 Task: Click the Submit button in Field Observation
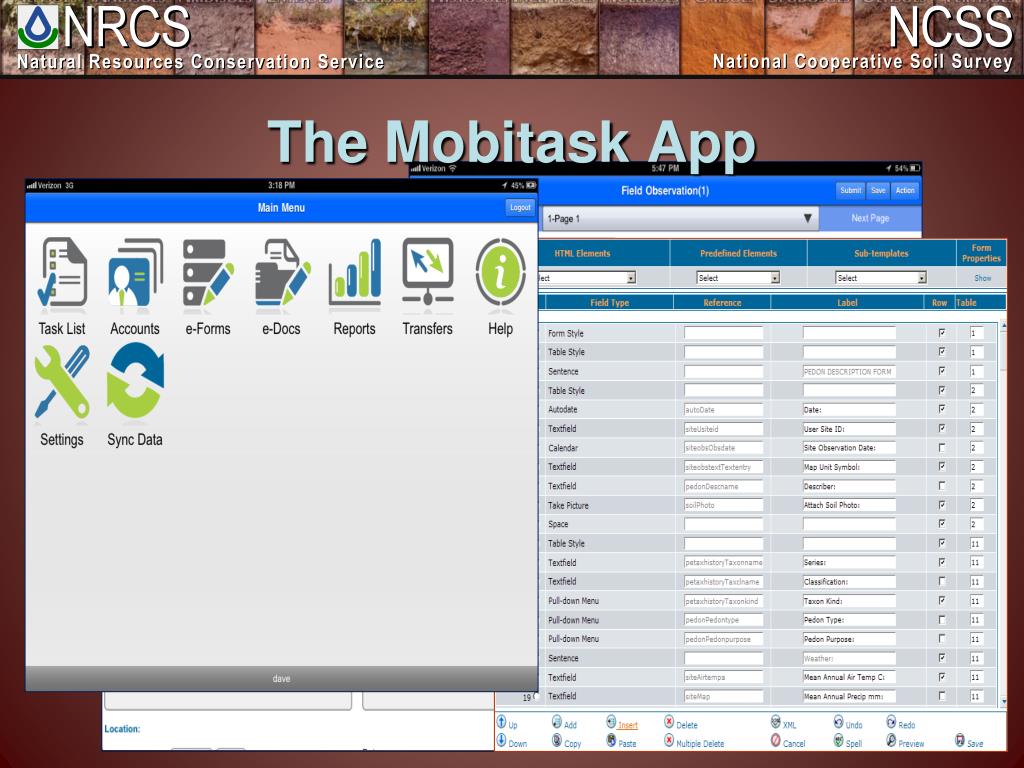click(850, 190)
